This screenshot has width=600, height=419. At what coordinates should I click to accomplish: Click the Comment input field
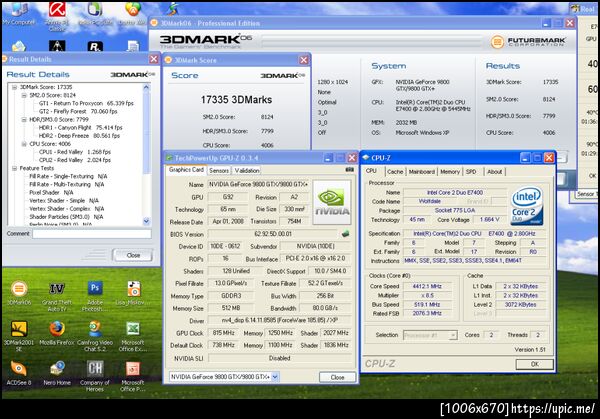pyautogui.click(x=92, y=233)
